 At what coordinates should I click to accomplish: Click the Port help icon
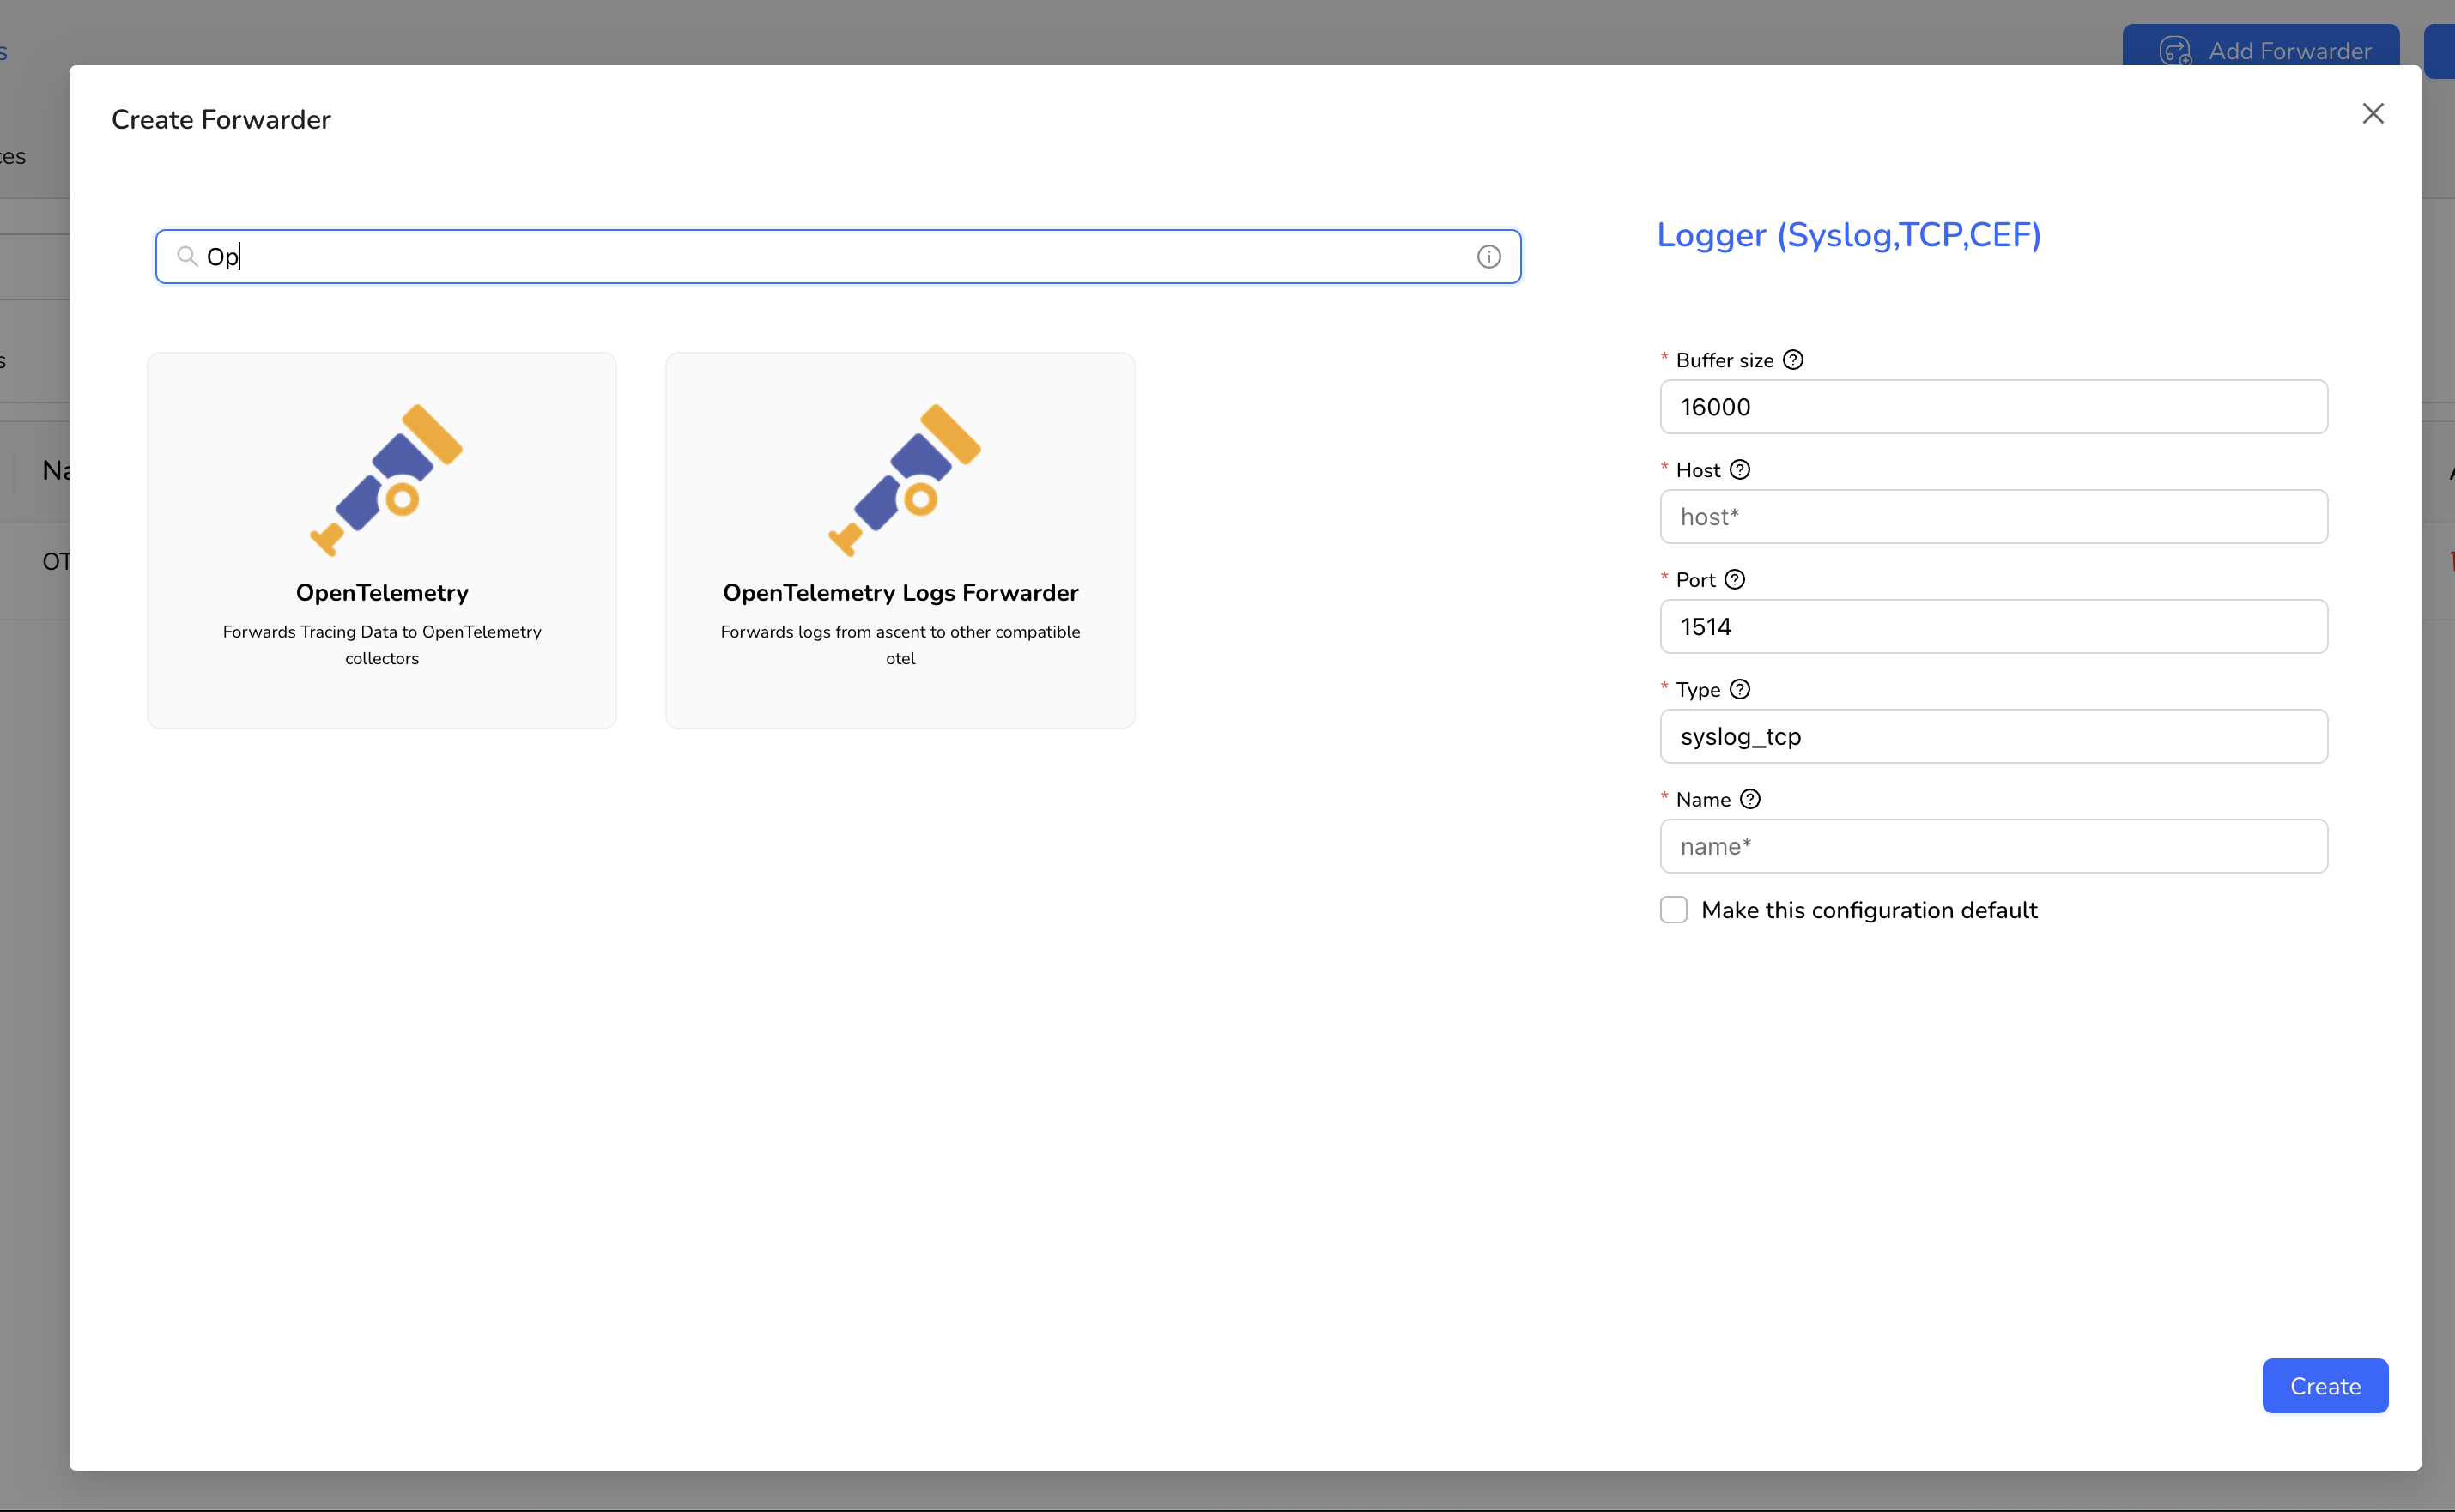(1735, 580)
